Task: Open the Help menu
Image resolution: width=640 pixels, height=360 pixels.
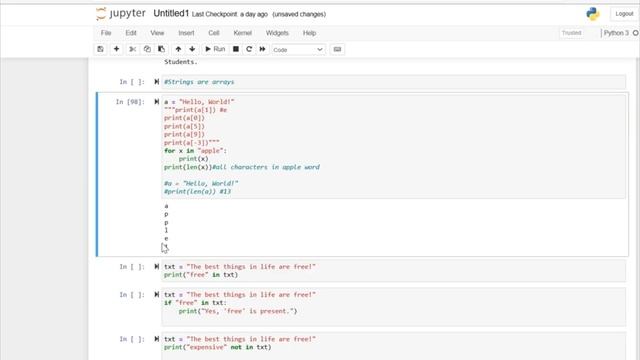Action: coord(309,33)
